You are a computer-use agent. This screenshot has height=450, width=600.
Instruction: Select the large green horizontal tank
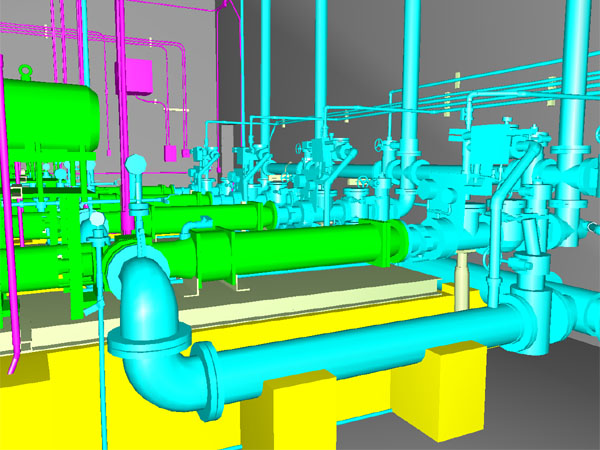point(48,115)
